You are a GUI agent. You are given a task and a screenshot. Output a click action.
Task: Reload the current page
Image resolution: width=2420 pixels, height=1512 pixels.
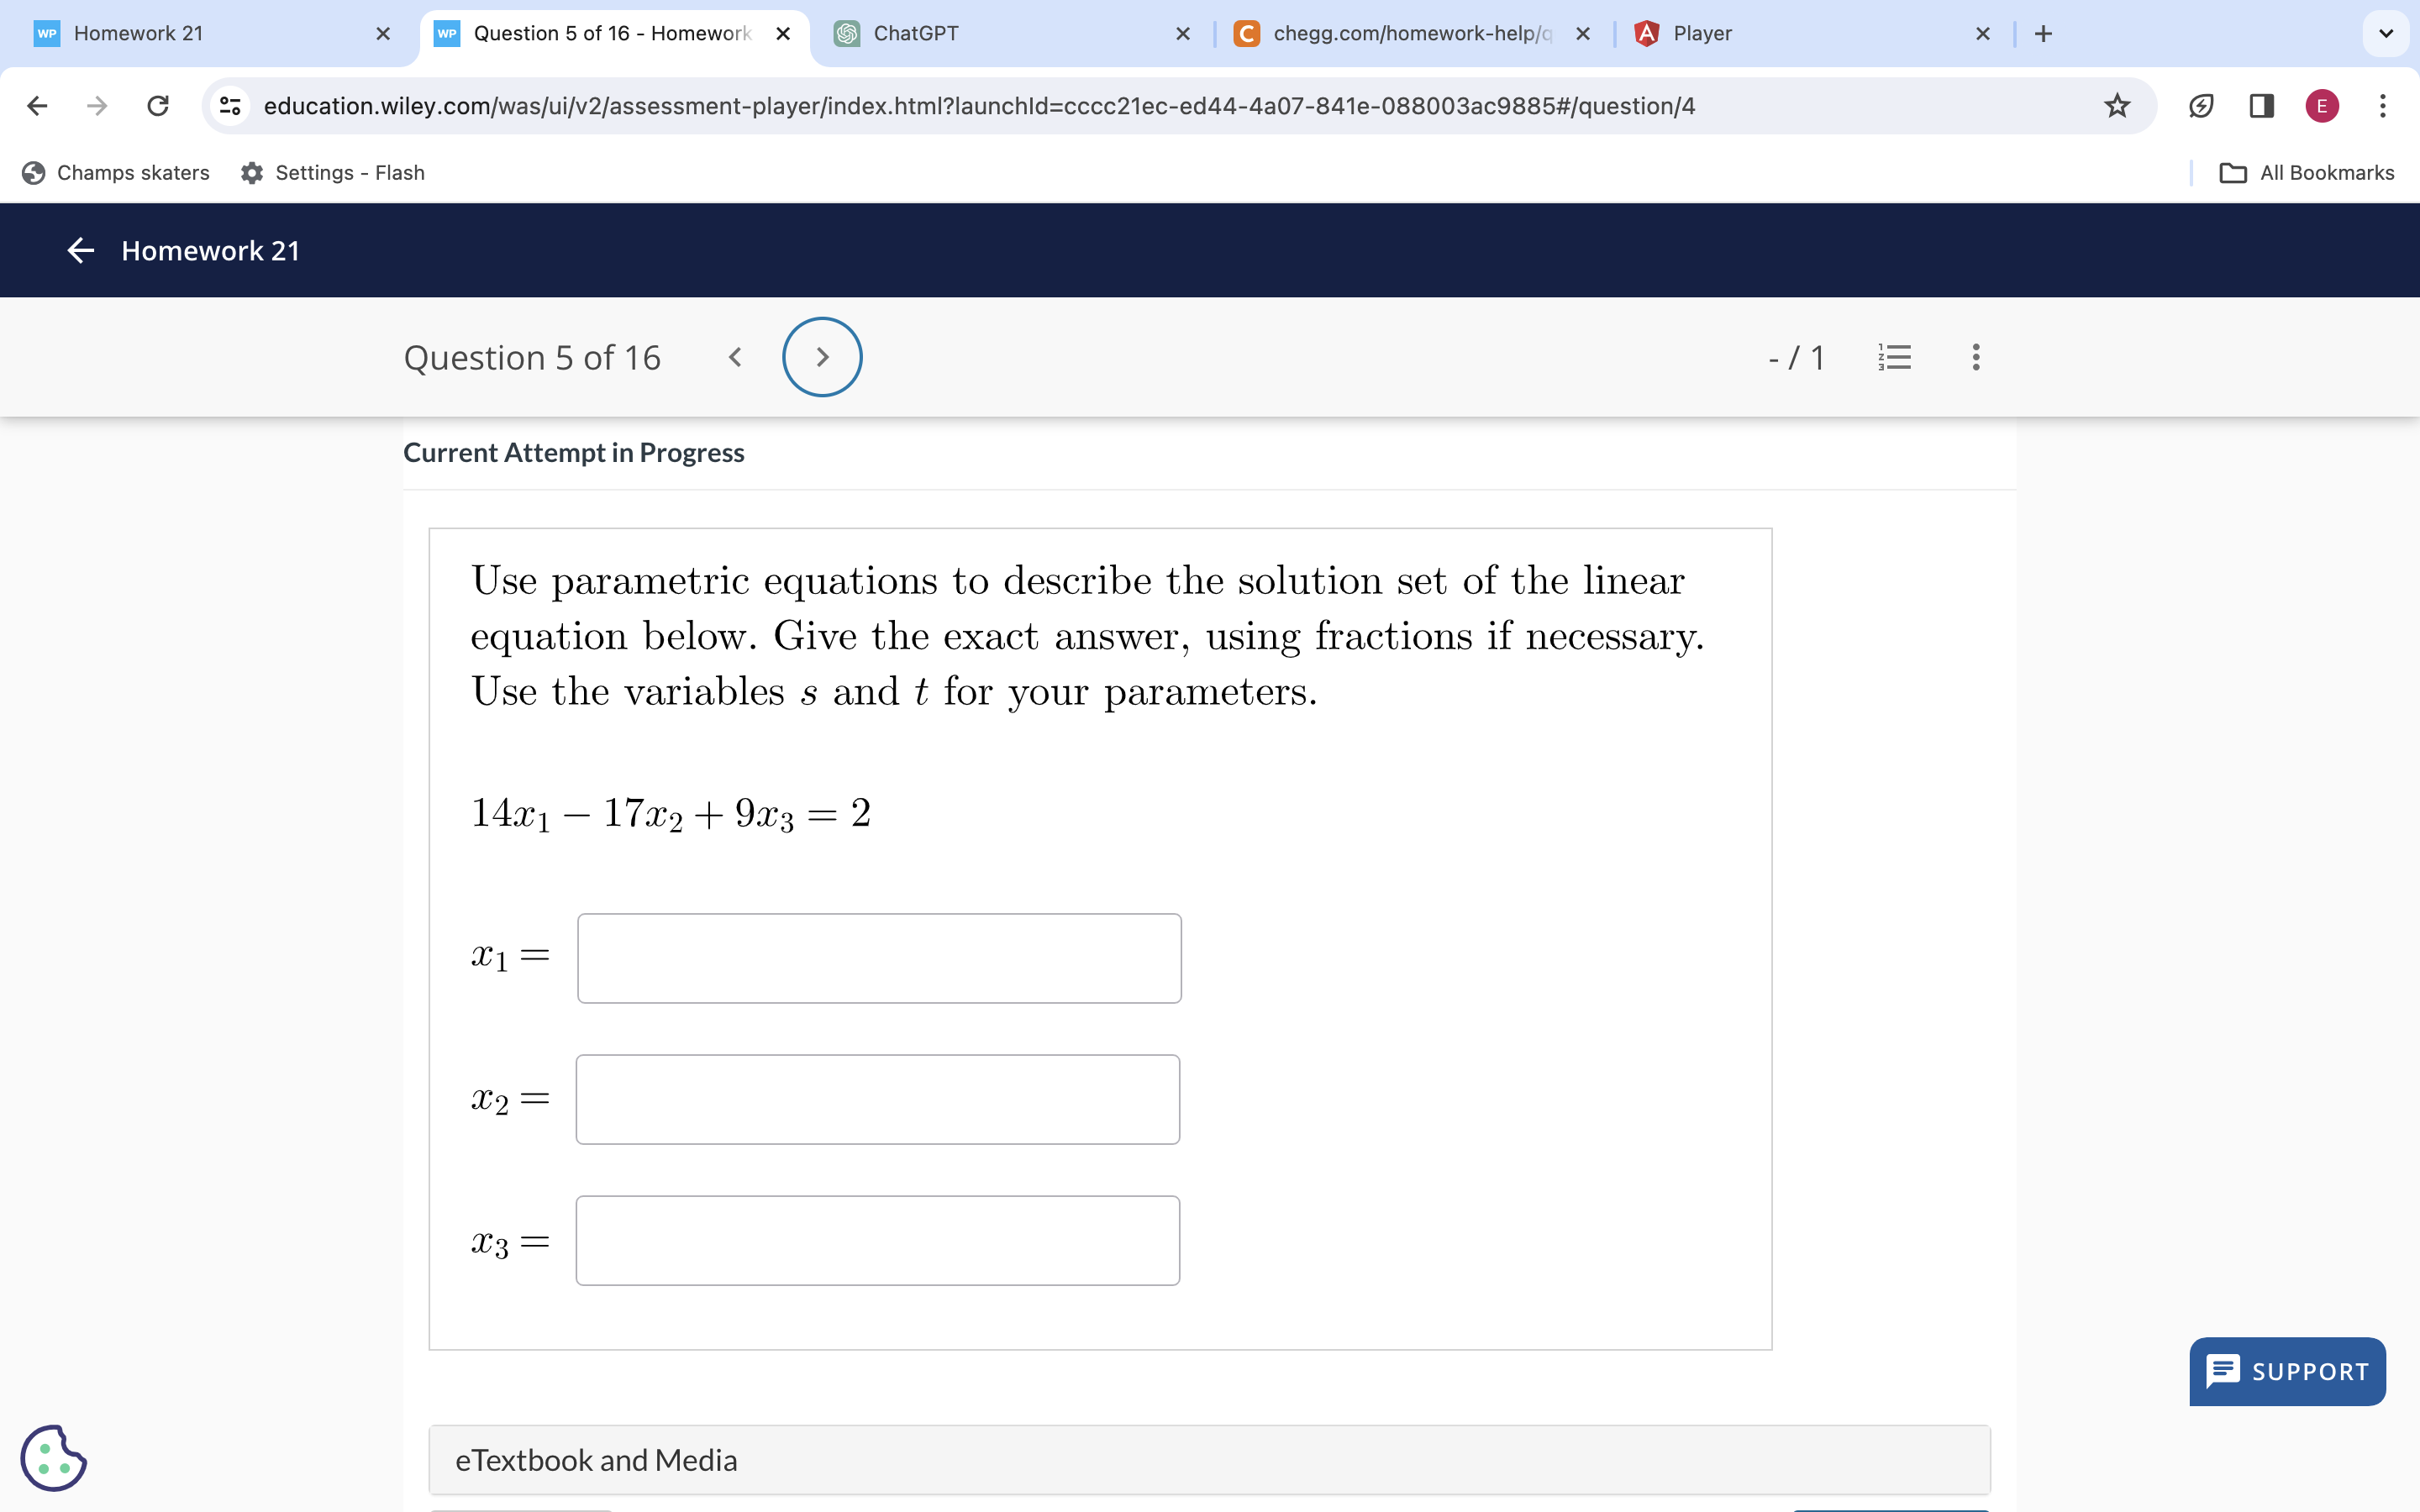click(x=157, y=106)
